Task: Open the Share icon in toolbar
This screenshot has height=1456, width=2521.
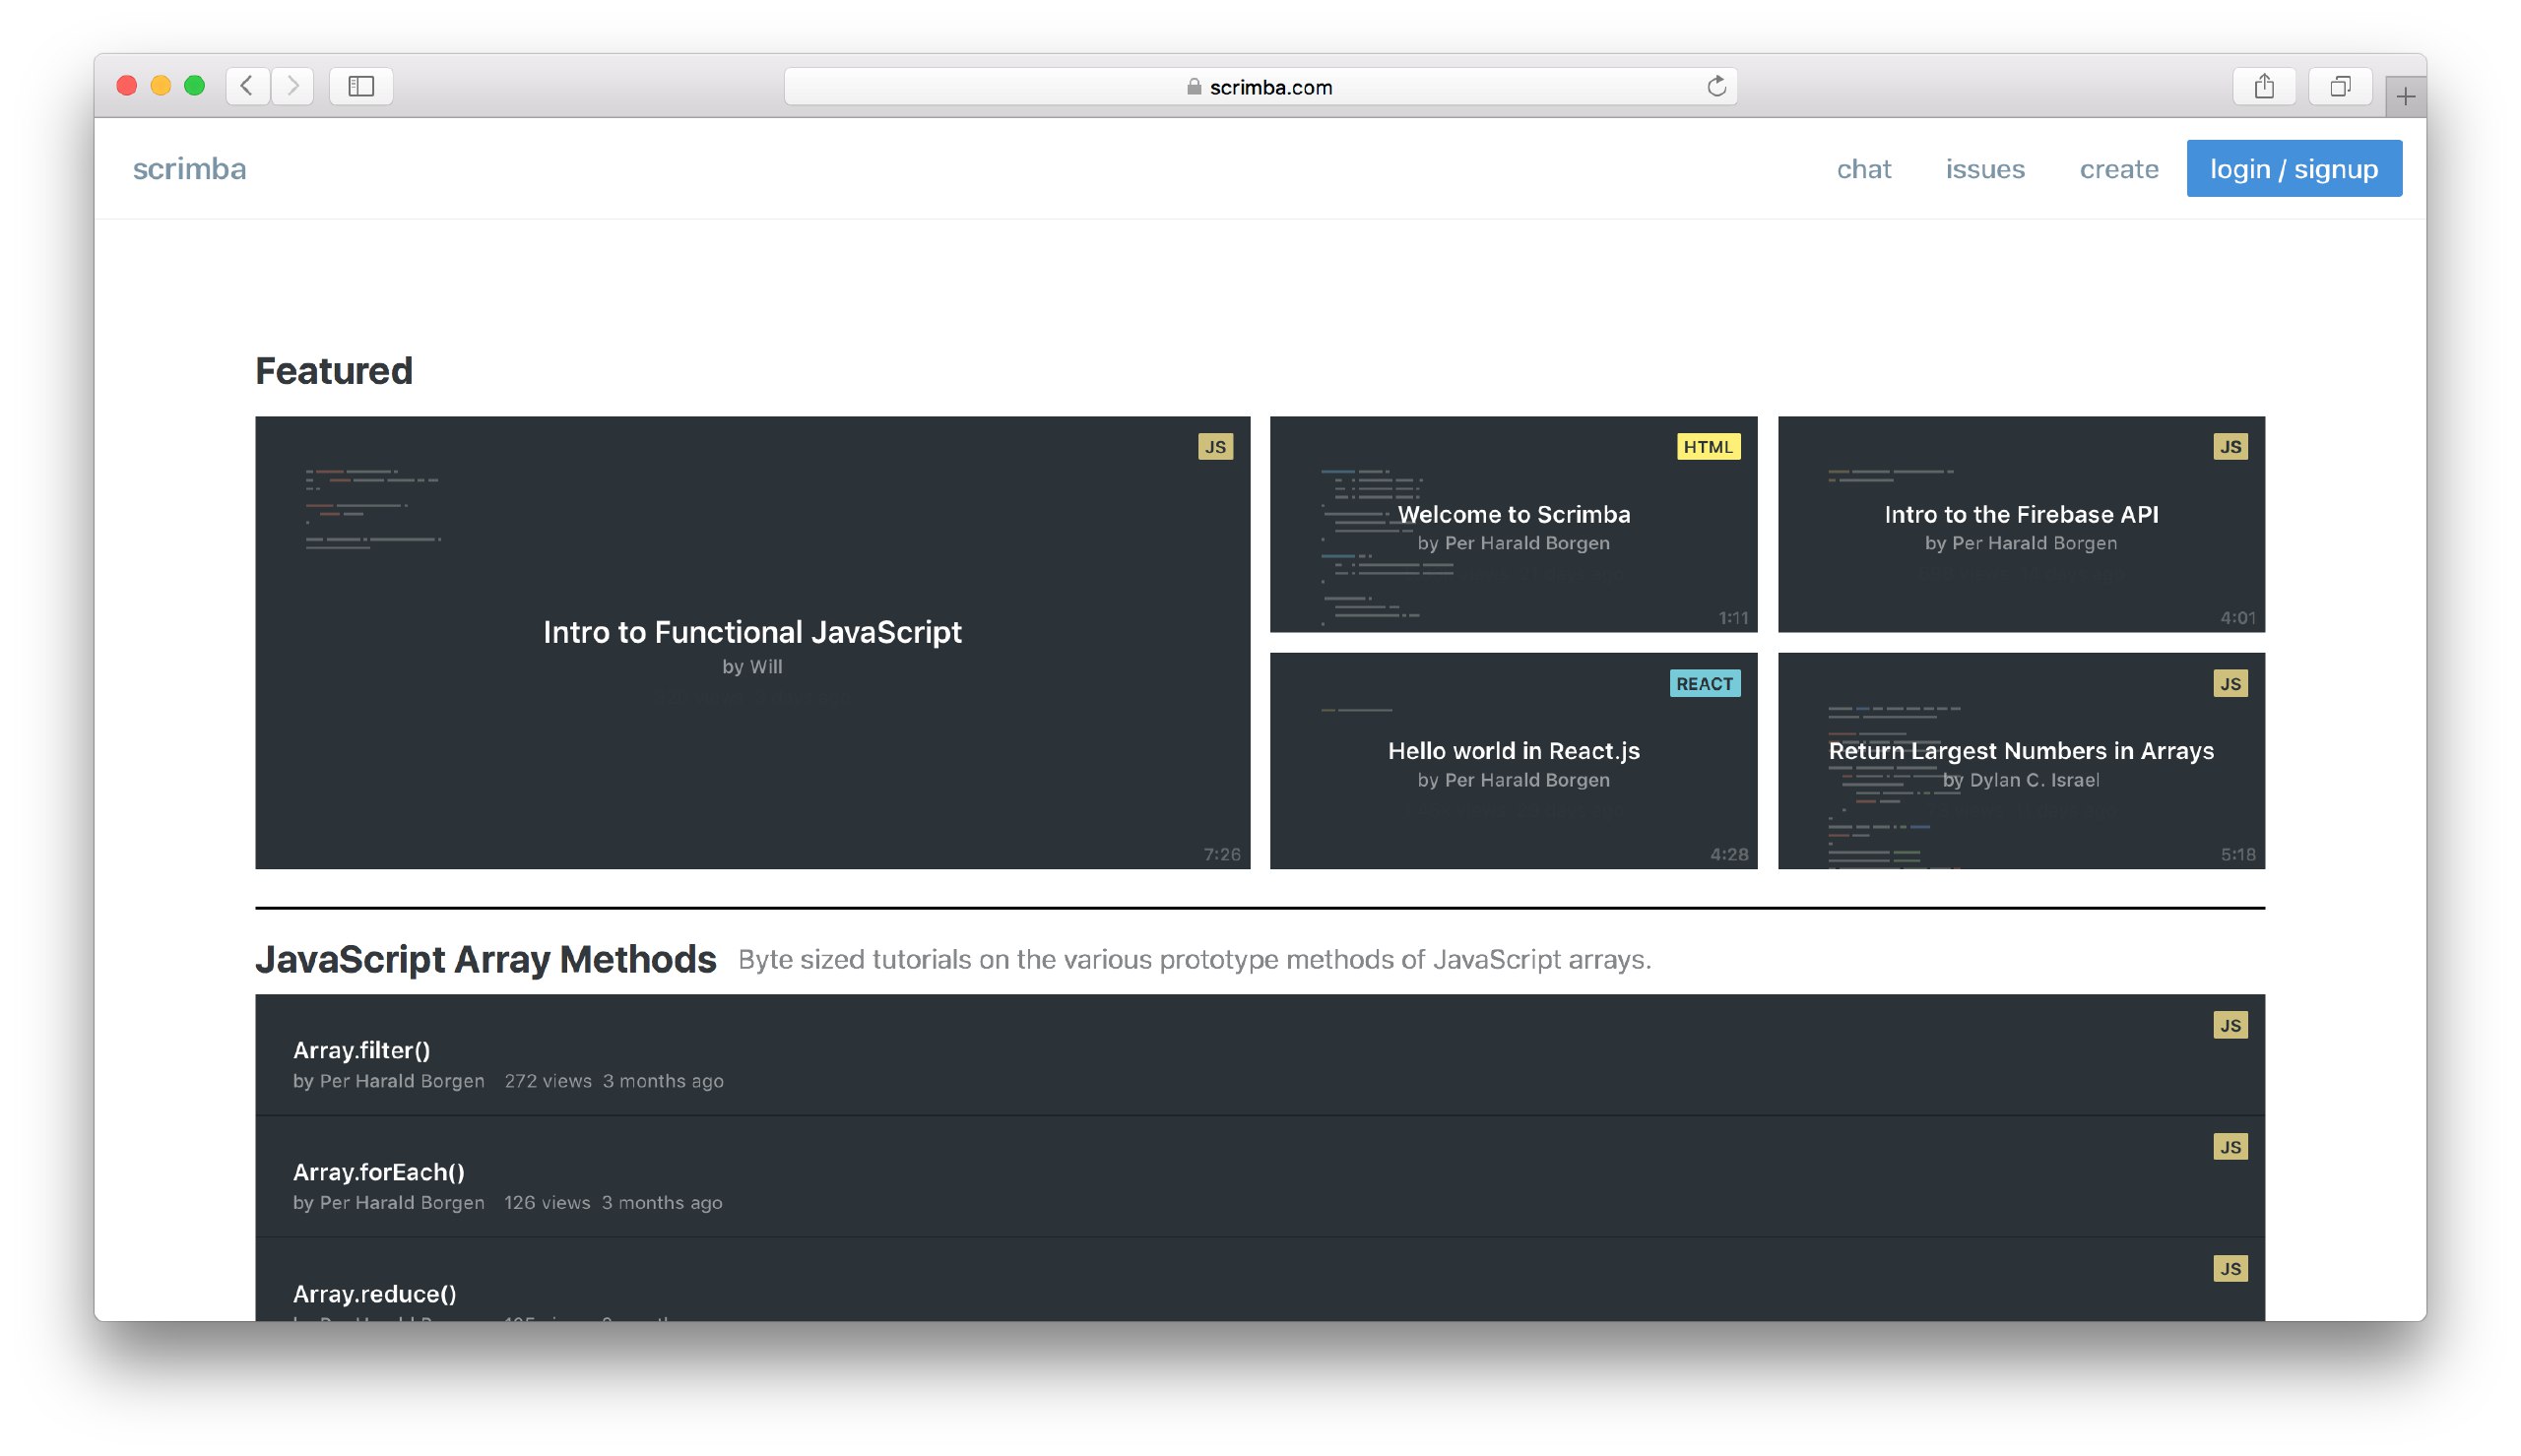Action: tap(2264, 86)
